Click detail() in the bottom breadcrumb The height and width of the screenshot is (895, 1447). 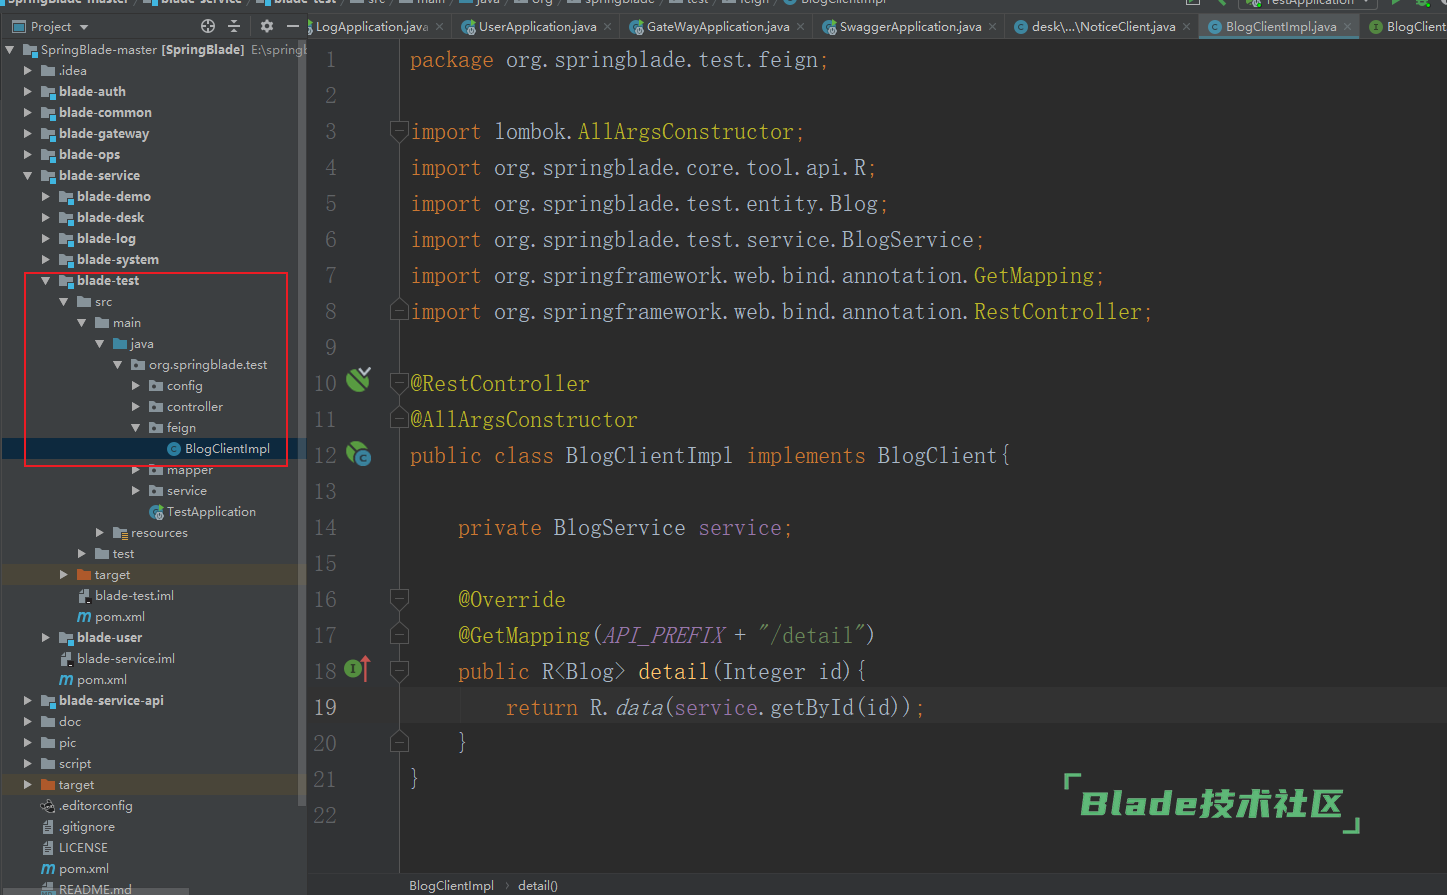tap(538, 885)
